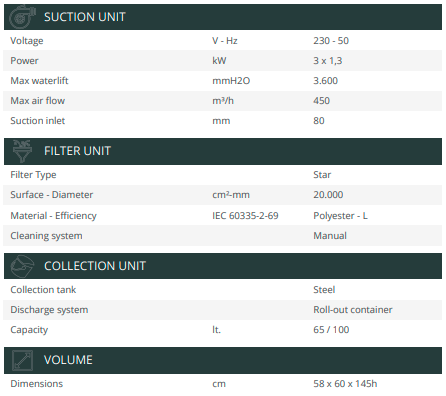Click the Voltage row label
Viewport: 446px width, 396px height.
[27, 41]
